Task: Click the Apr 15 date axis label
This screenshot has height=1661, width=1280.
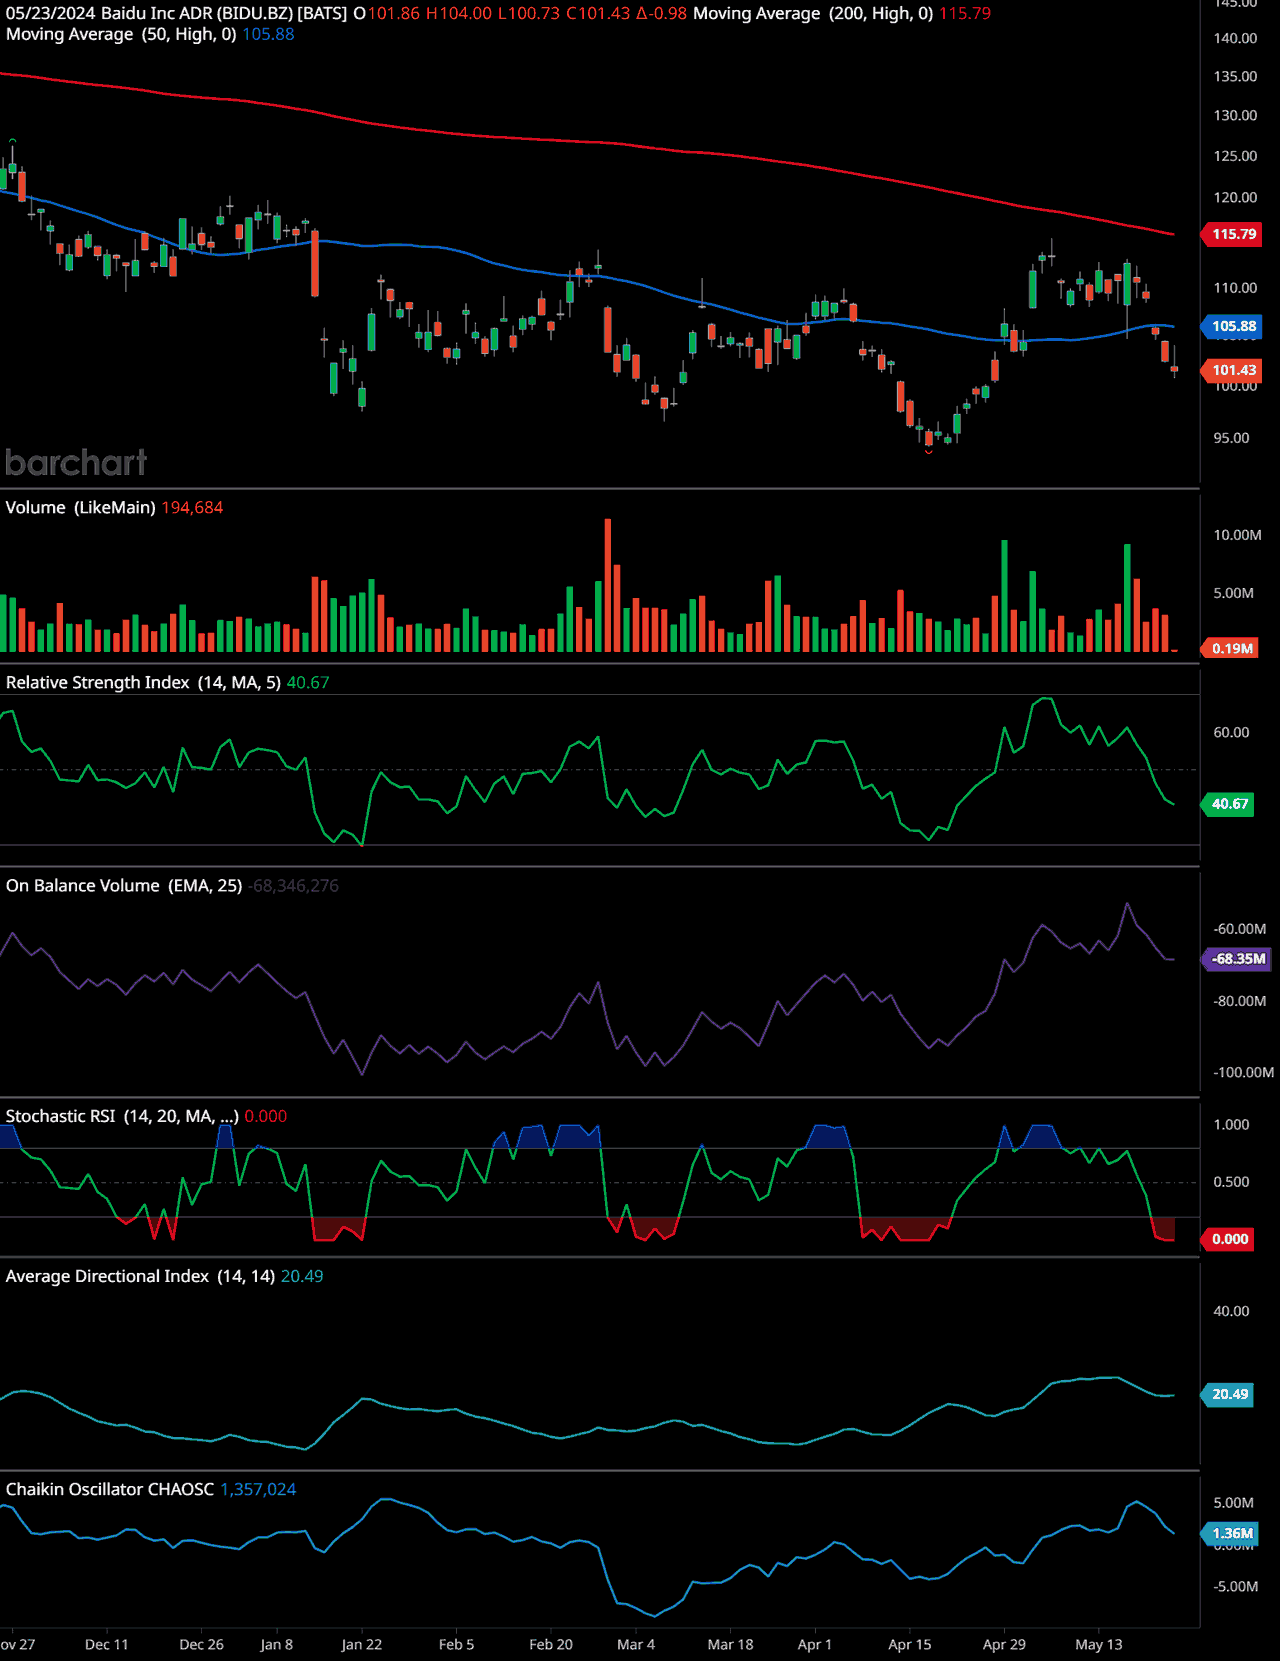Action: 909,1645
